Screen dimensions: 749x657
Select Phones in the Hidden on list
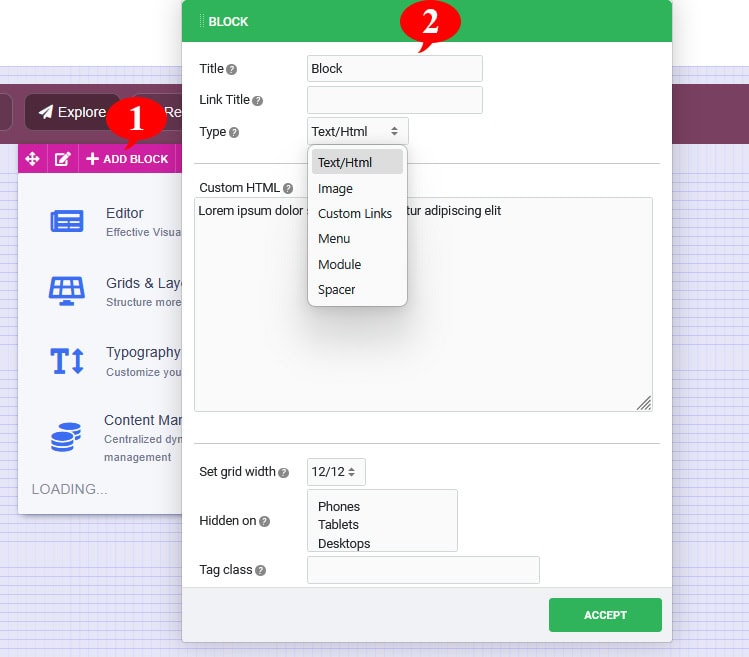pyautogui.click(x=339, y=506)
